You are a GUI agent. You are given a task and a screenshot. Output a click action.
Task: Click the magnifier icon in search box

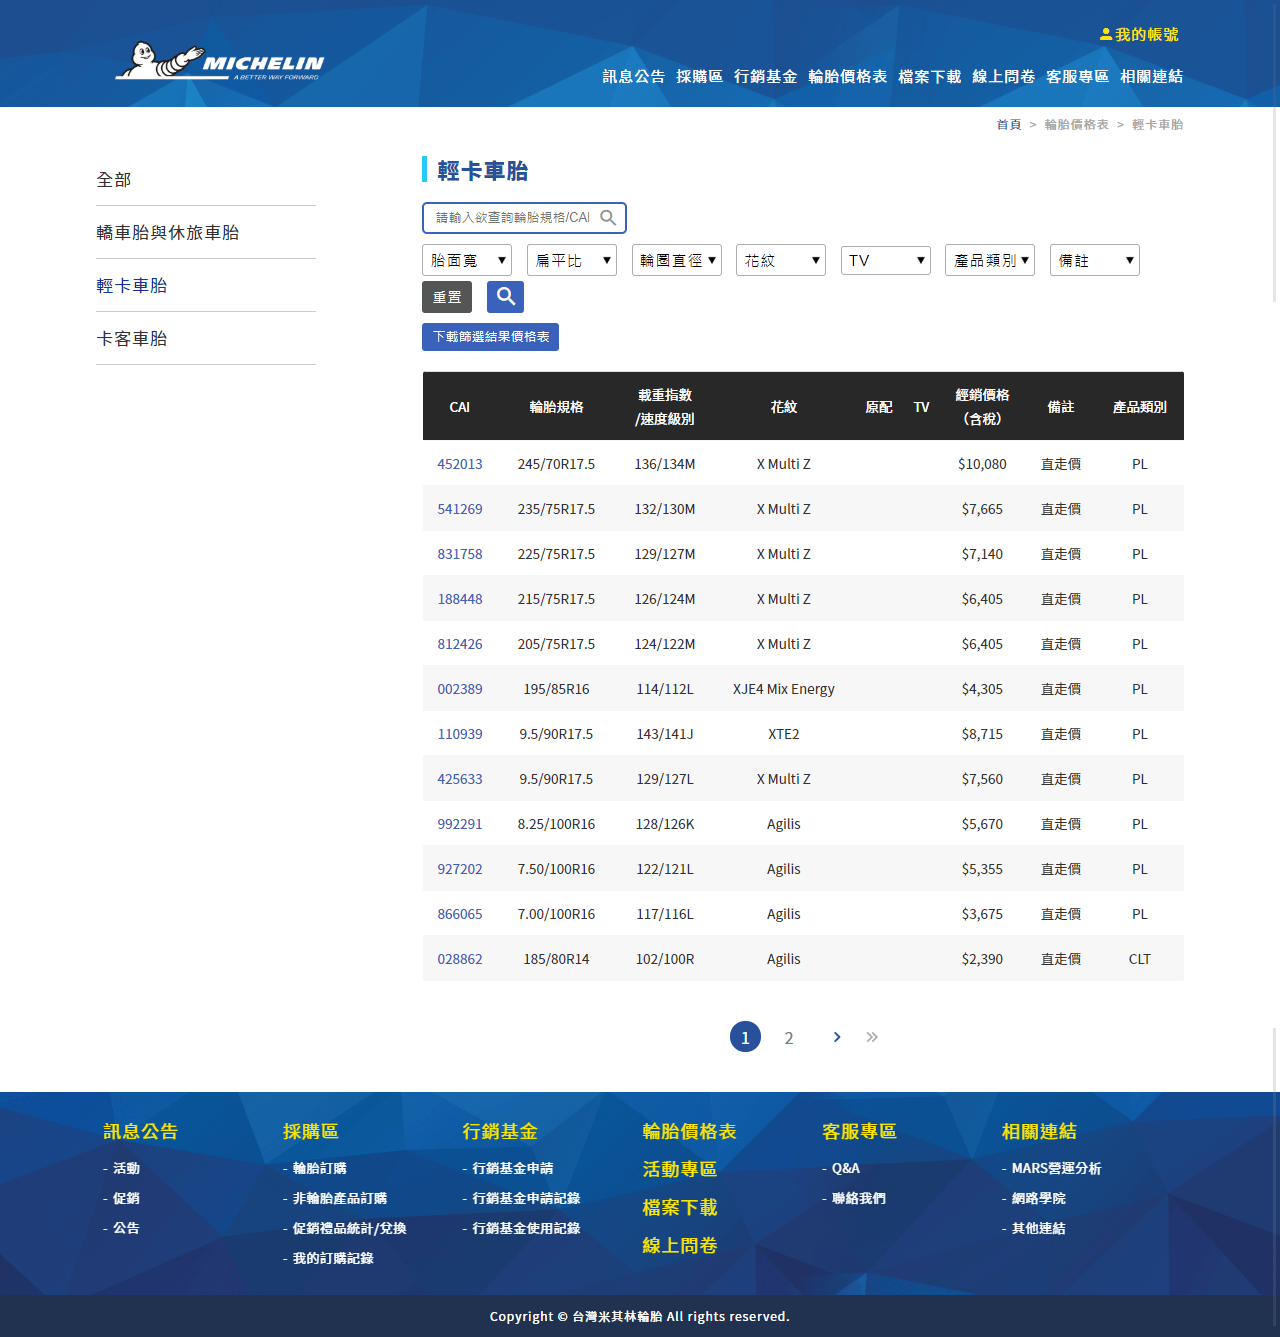pos(608,218)
